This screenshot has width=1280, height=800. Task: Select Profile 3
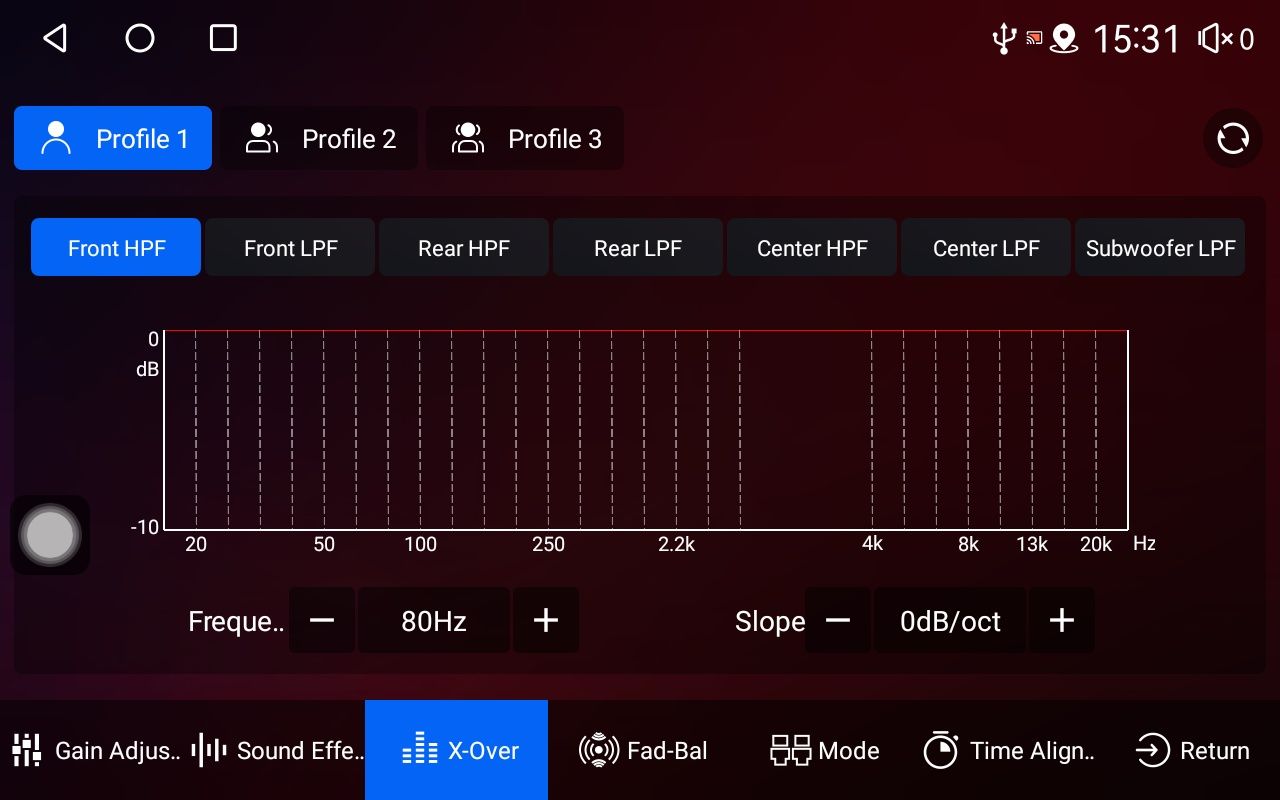[526, 139]
